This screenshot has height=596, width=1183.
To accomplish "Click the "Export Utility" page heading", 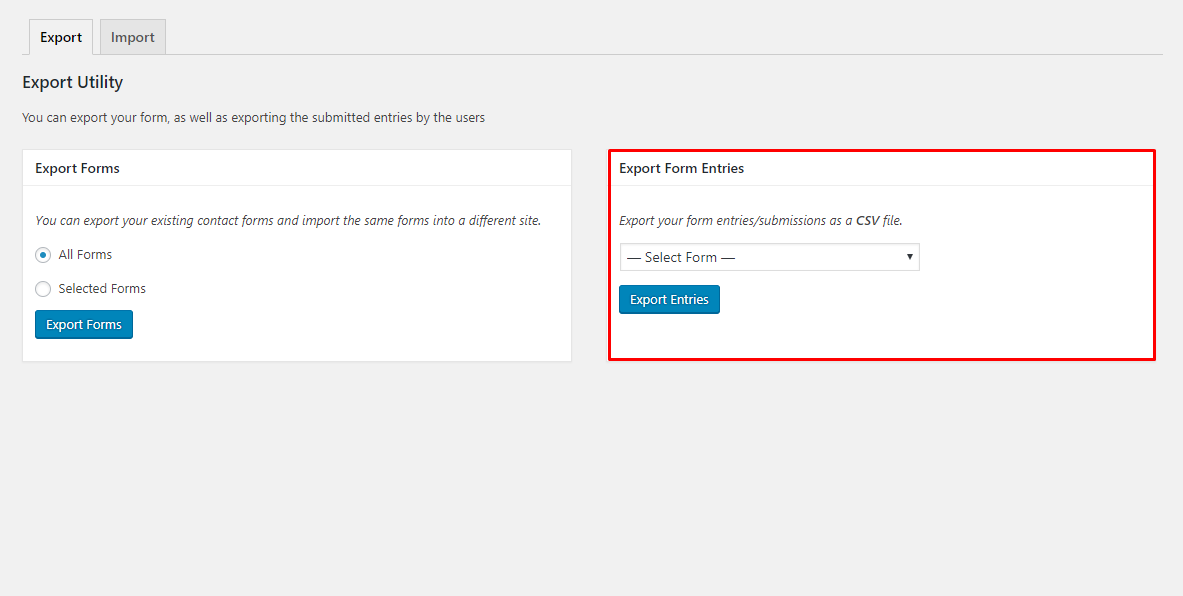I will pyautogui.click(x=72, y=82).
